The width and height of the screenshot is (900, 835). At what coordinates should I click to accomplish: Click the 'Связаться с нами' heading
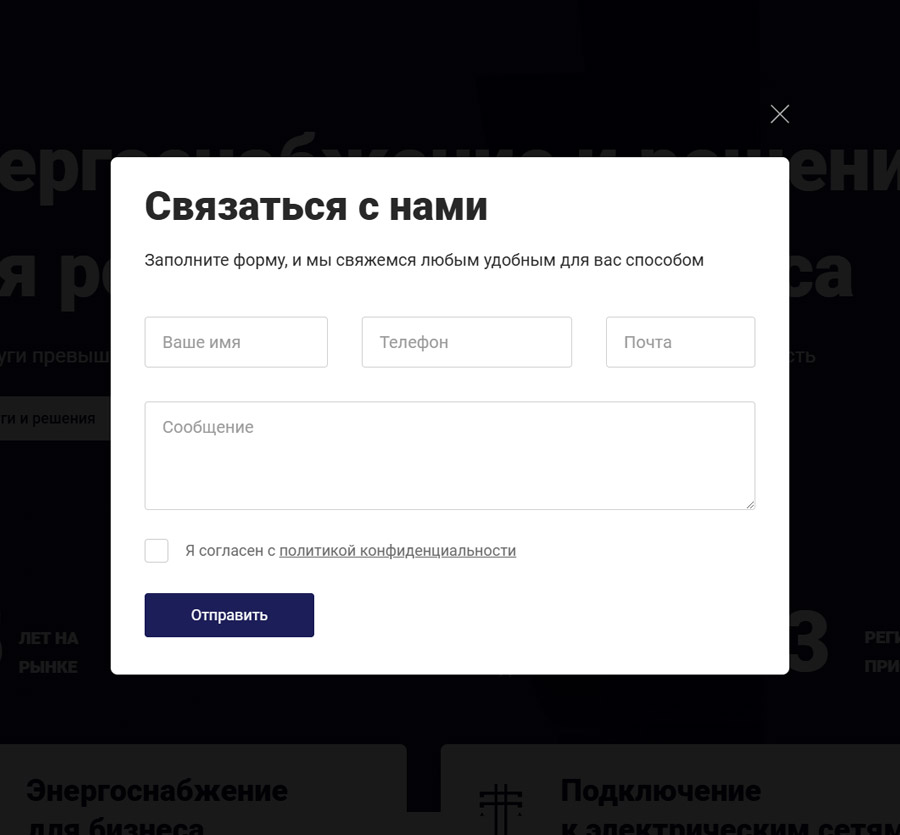(x=316, y=206)
